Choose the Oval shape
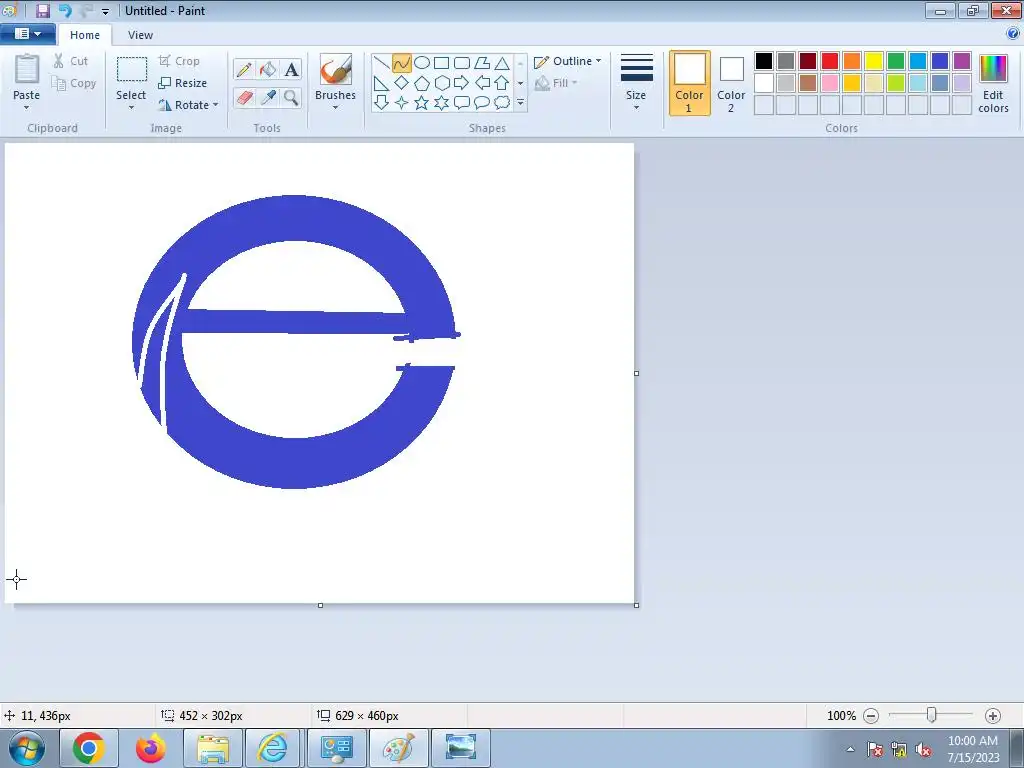The width and height of the screenshot is (1024, 768). [x=422, y=63]
